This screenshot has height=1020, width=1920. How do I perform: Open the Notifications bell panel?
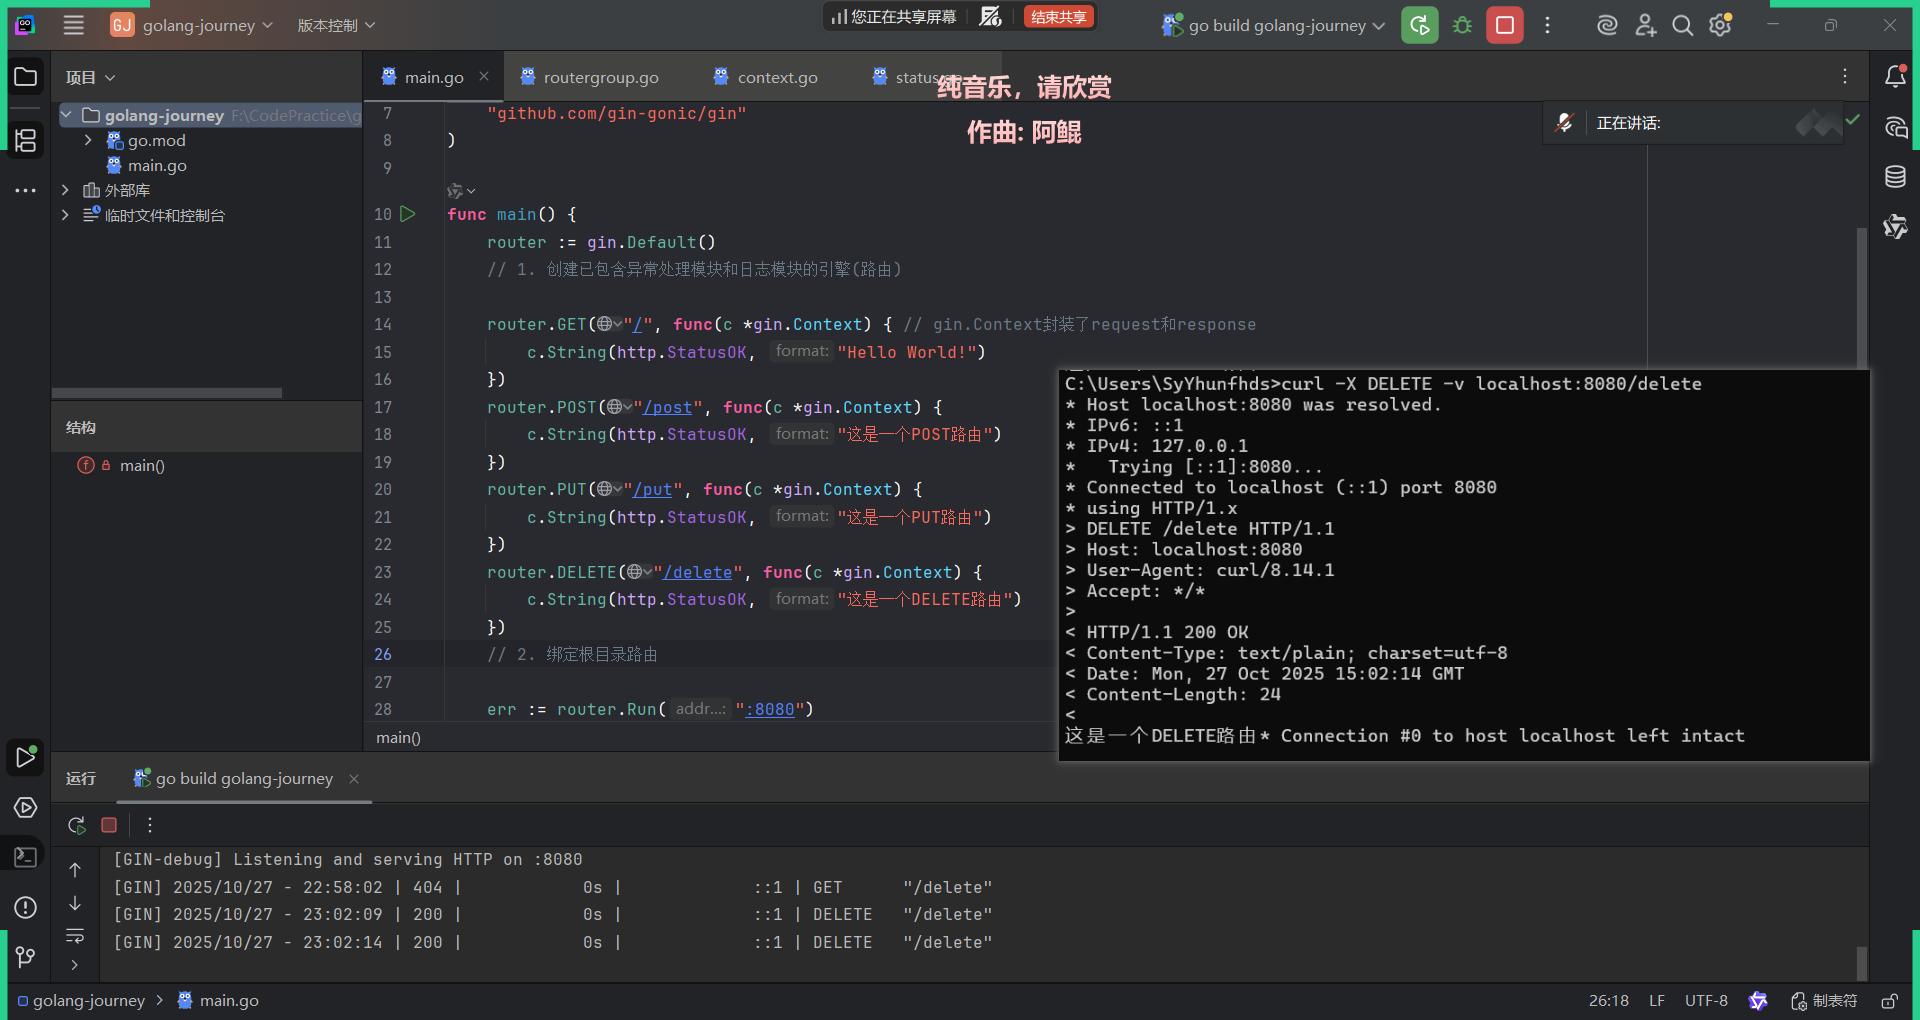[1894, 77]
